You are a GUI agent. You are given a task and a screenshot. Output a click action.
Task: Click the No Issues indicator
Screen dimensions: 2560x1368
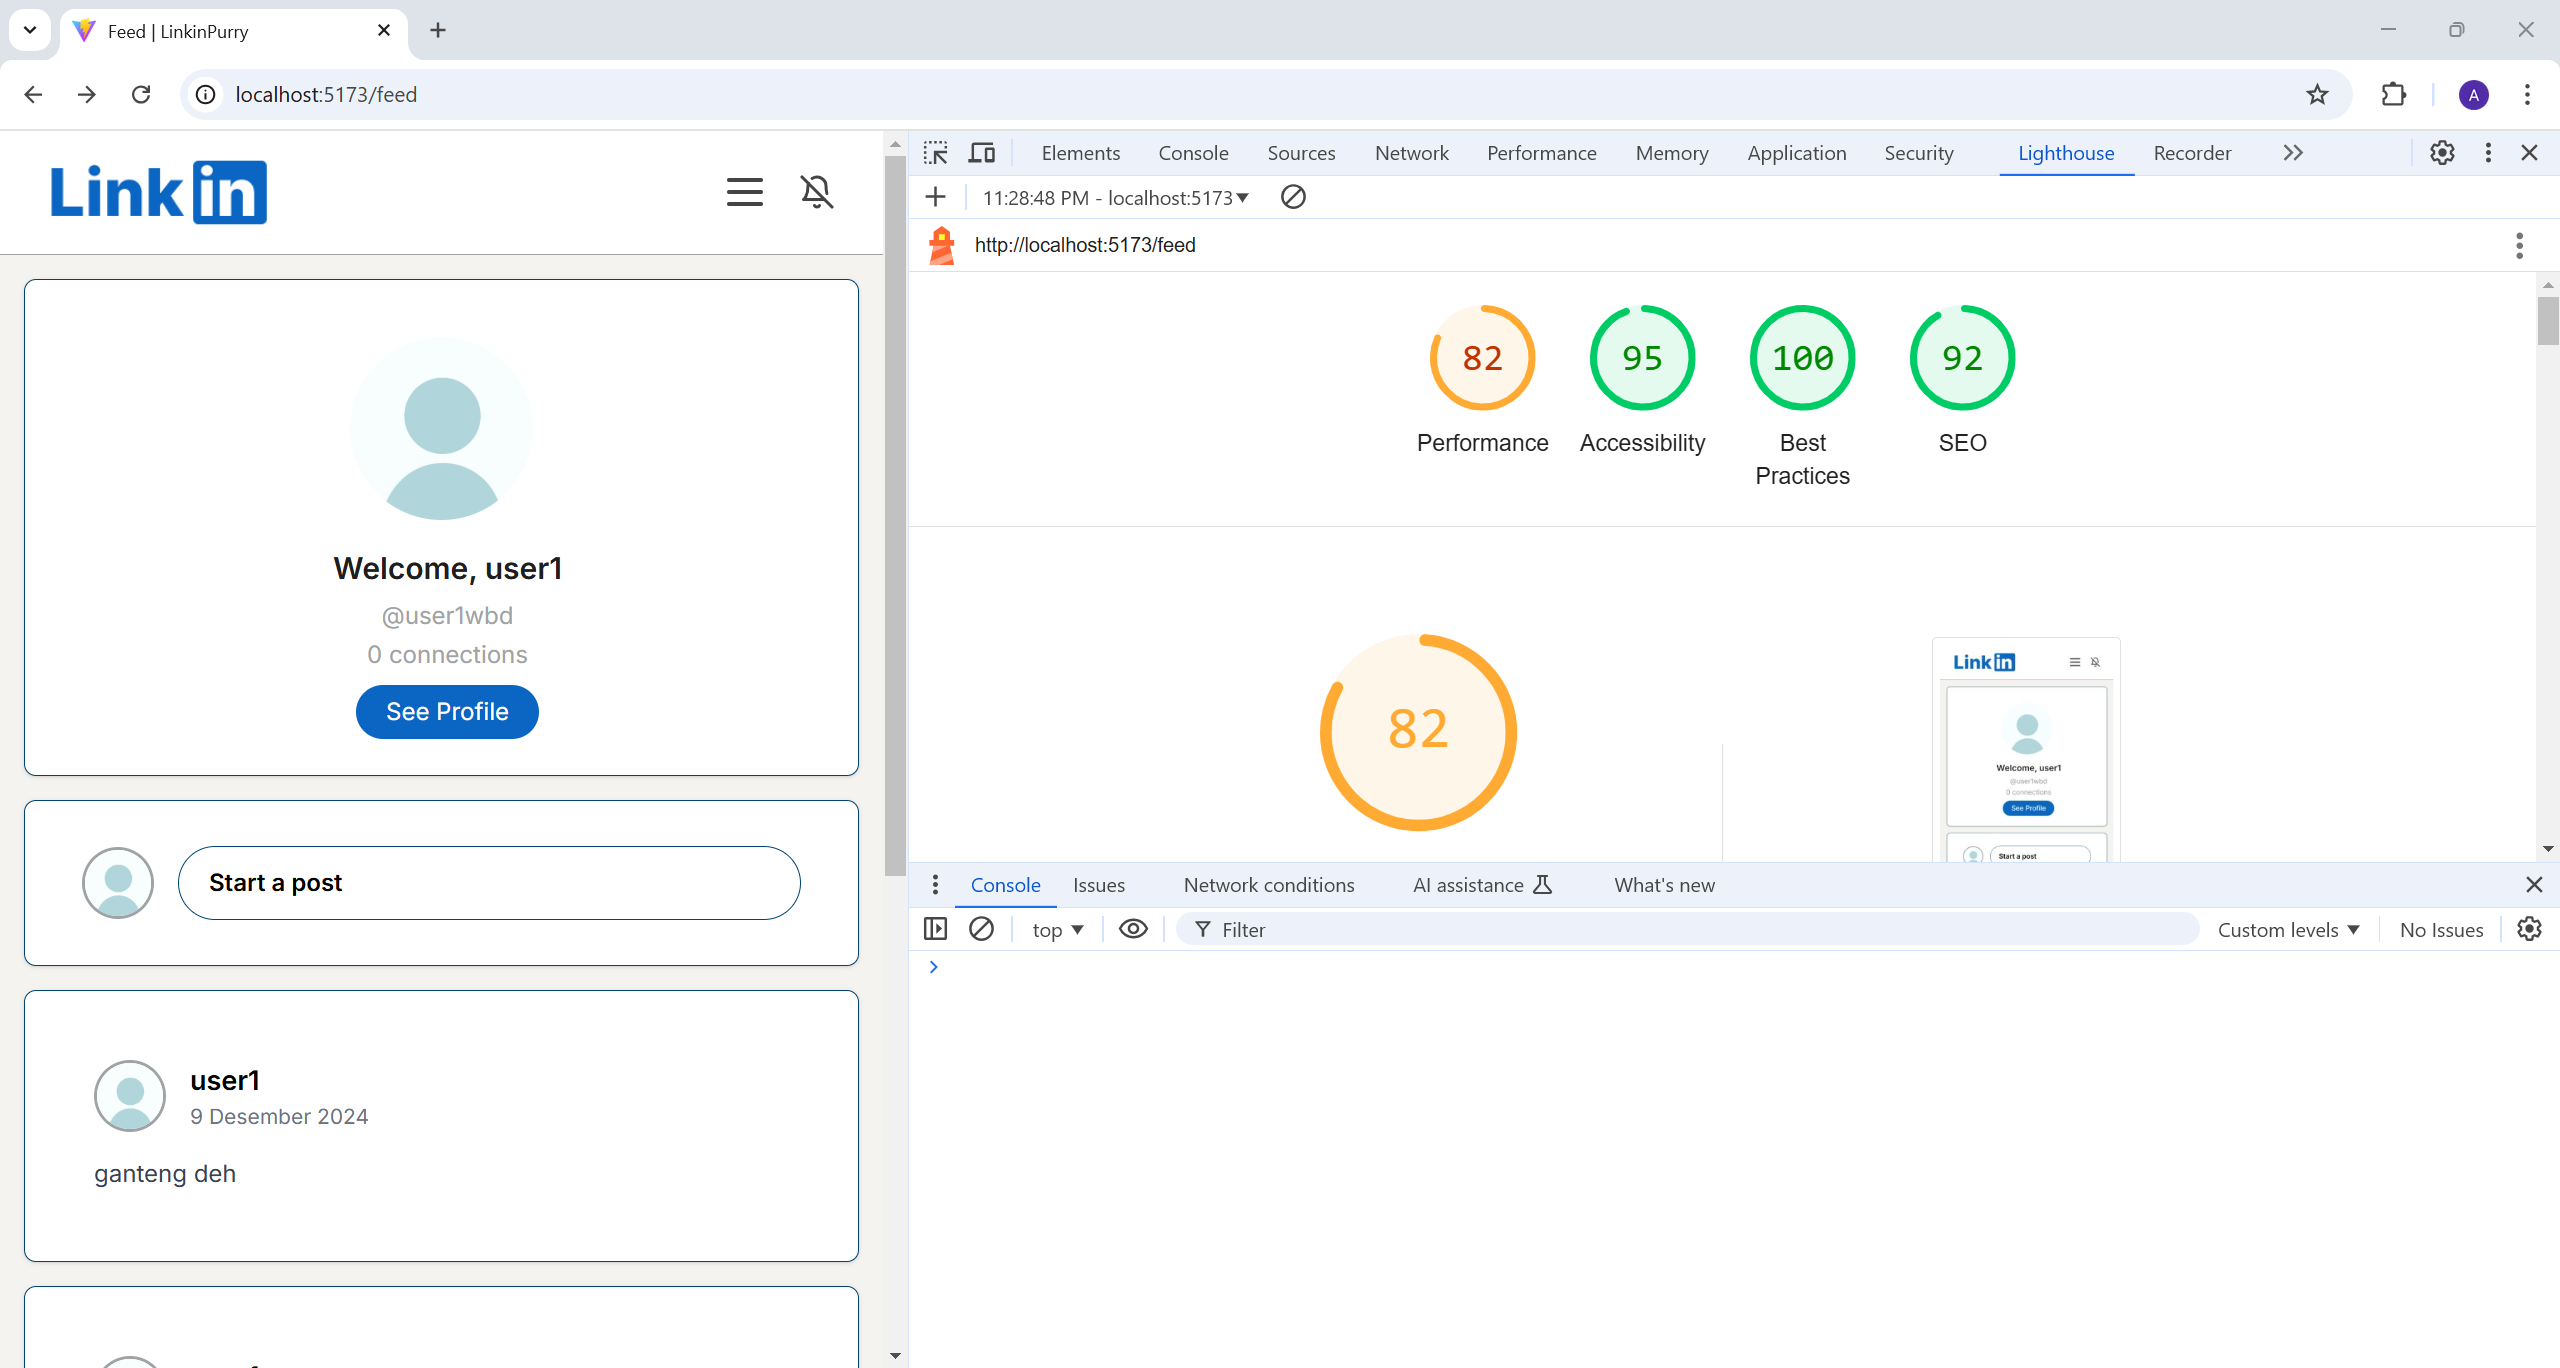point(2441,930)
